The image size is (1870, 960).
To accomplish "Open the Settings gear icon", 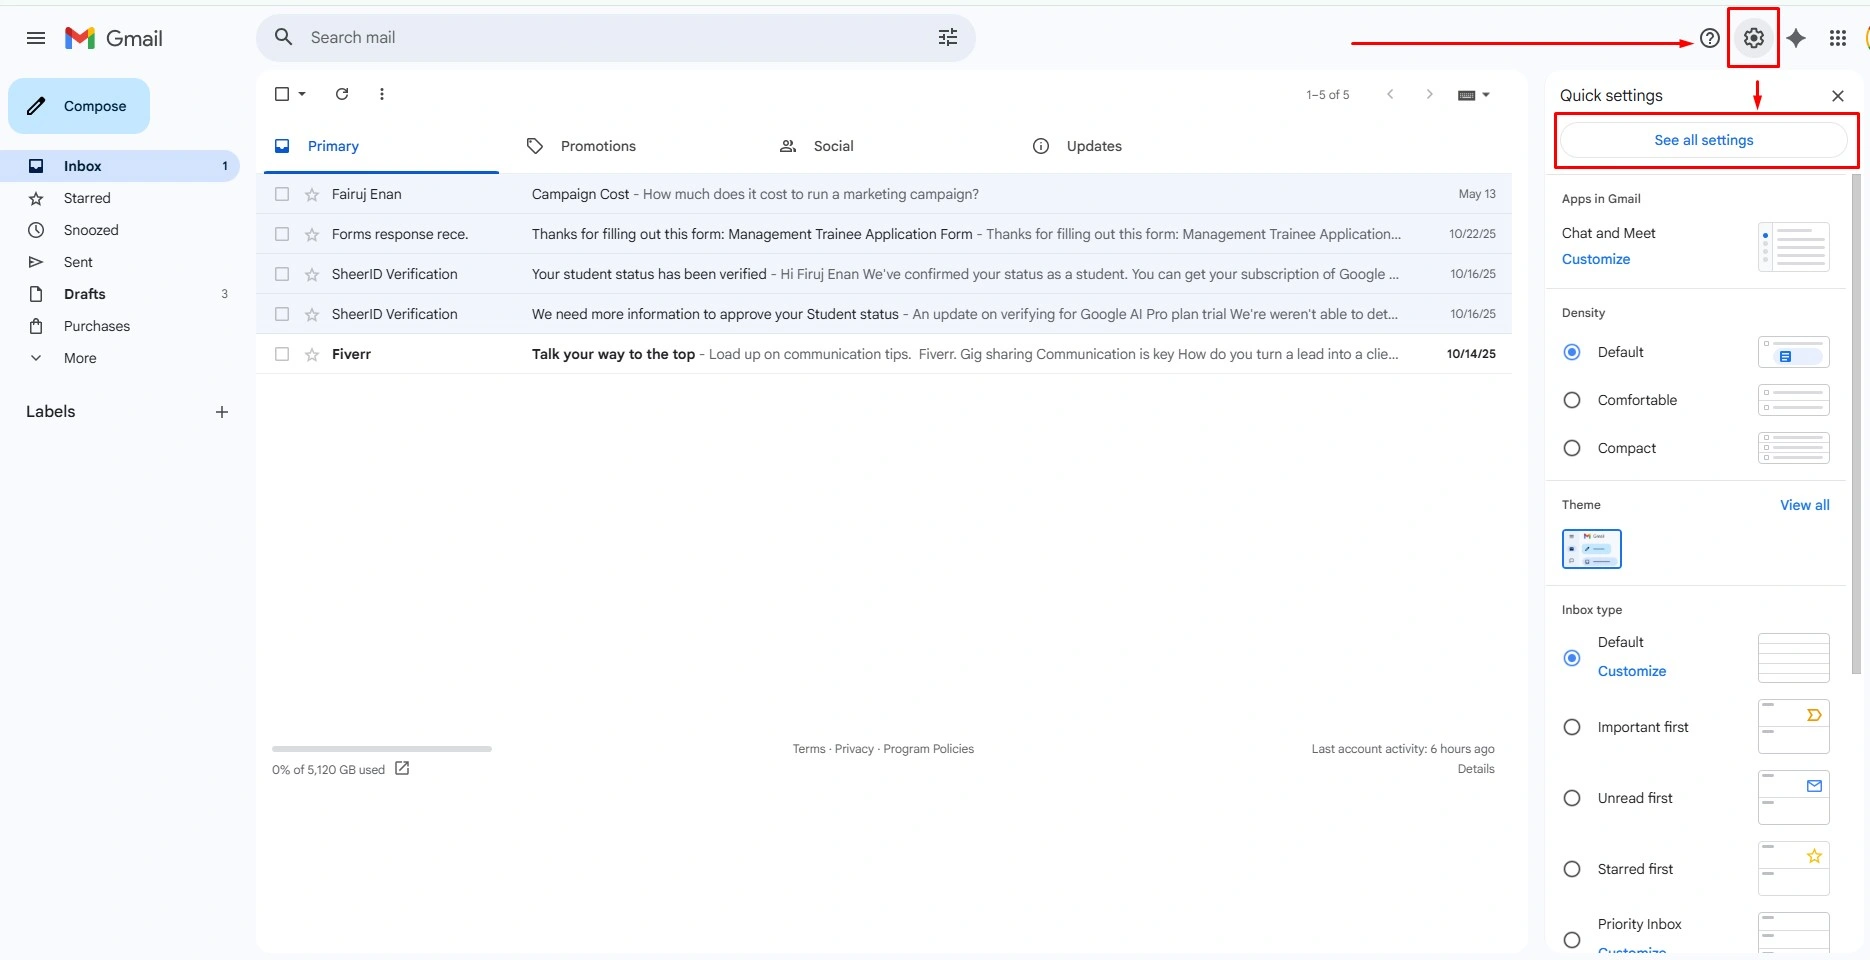I will (1753, 38).
